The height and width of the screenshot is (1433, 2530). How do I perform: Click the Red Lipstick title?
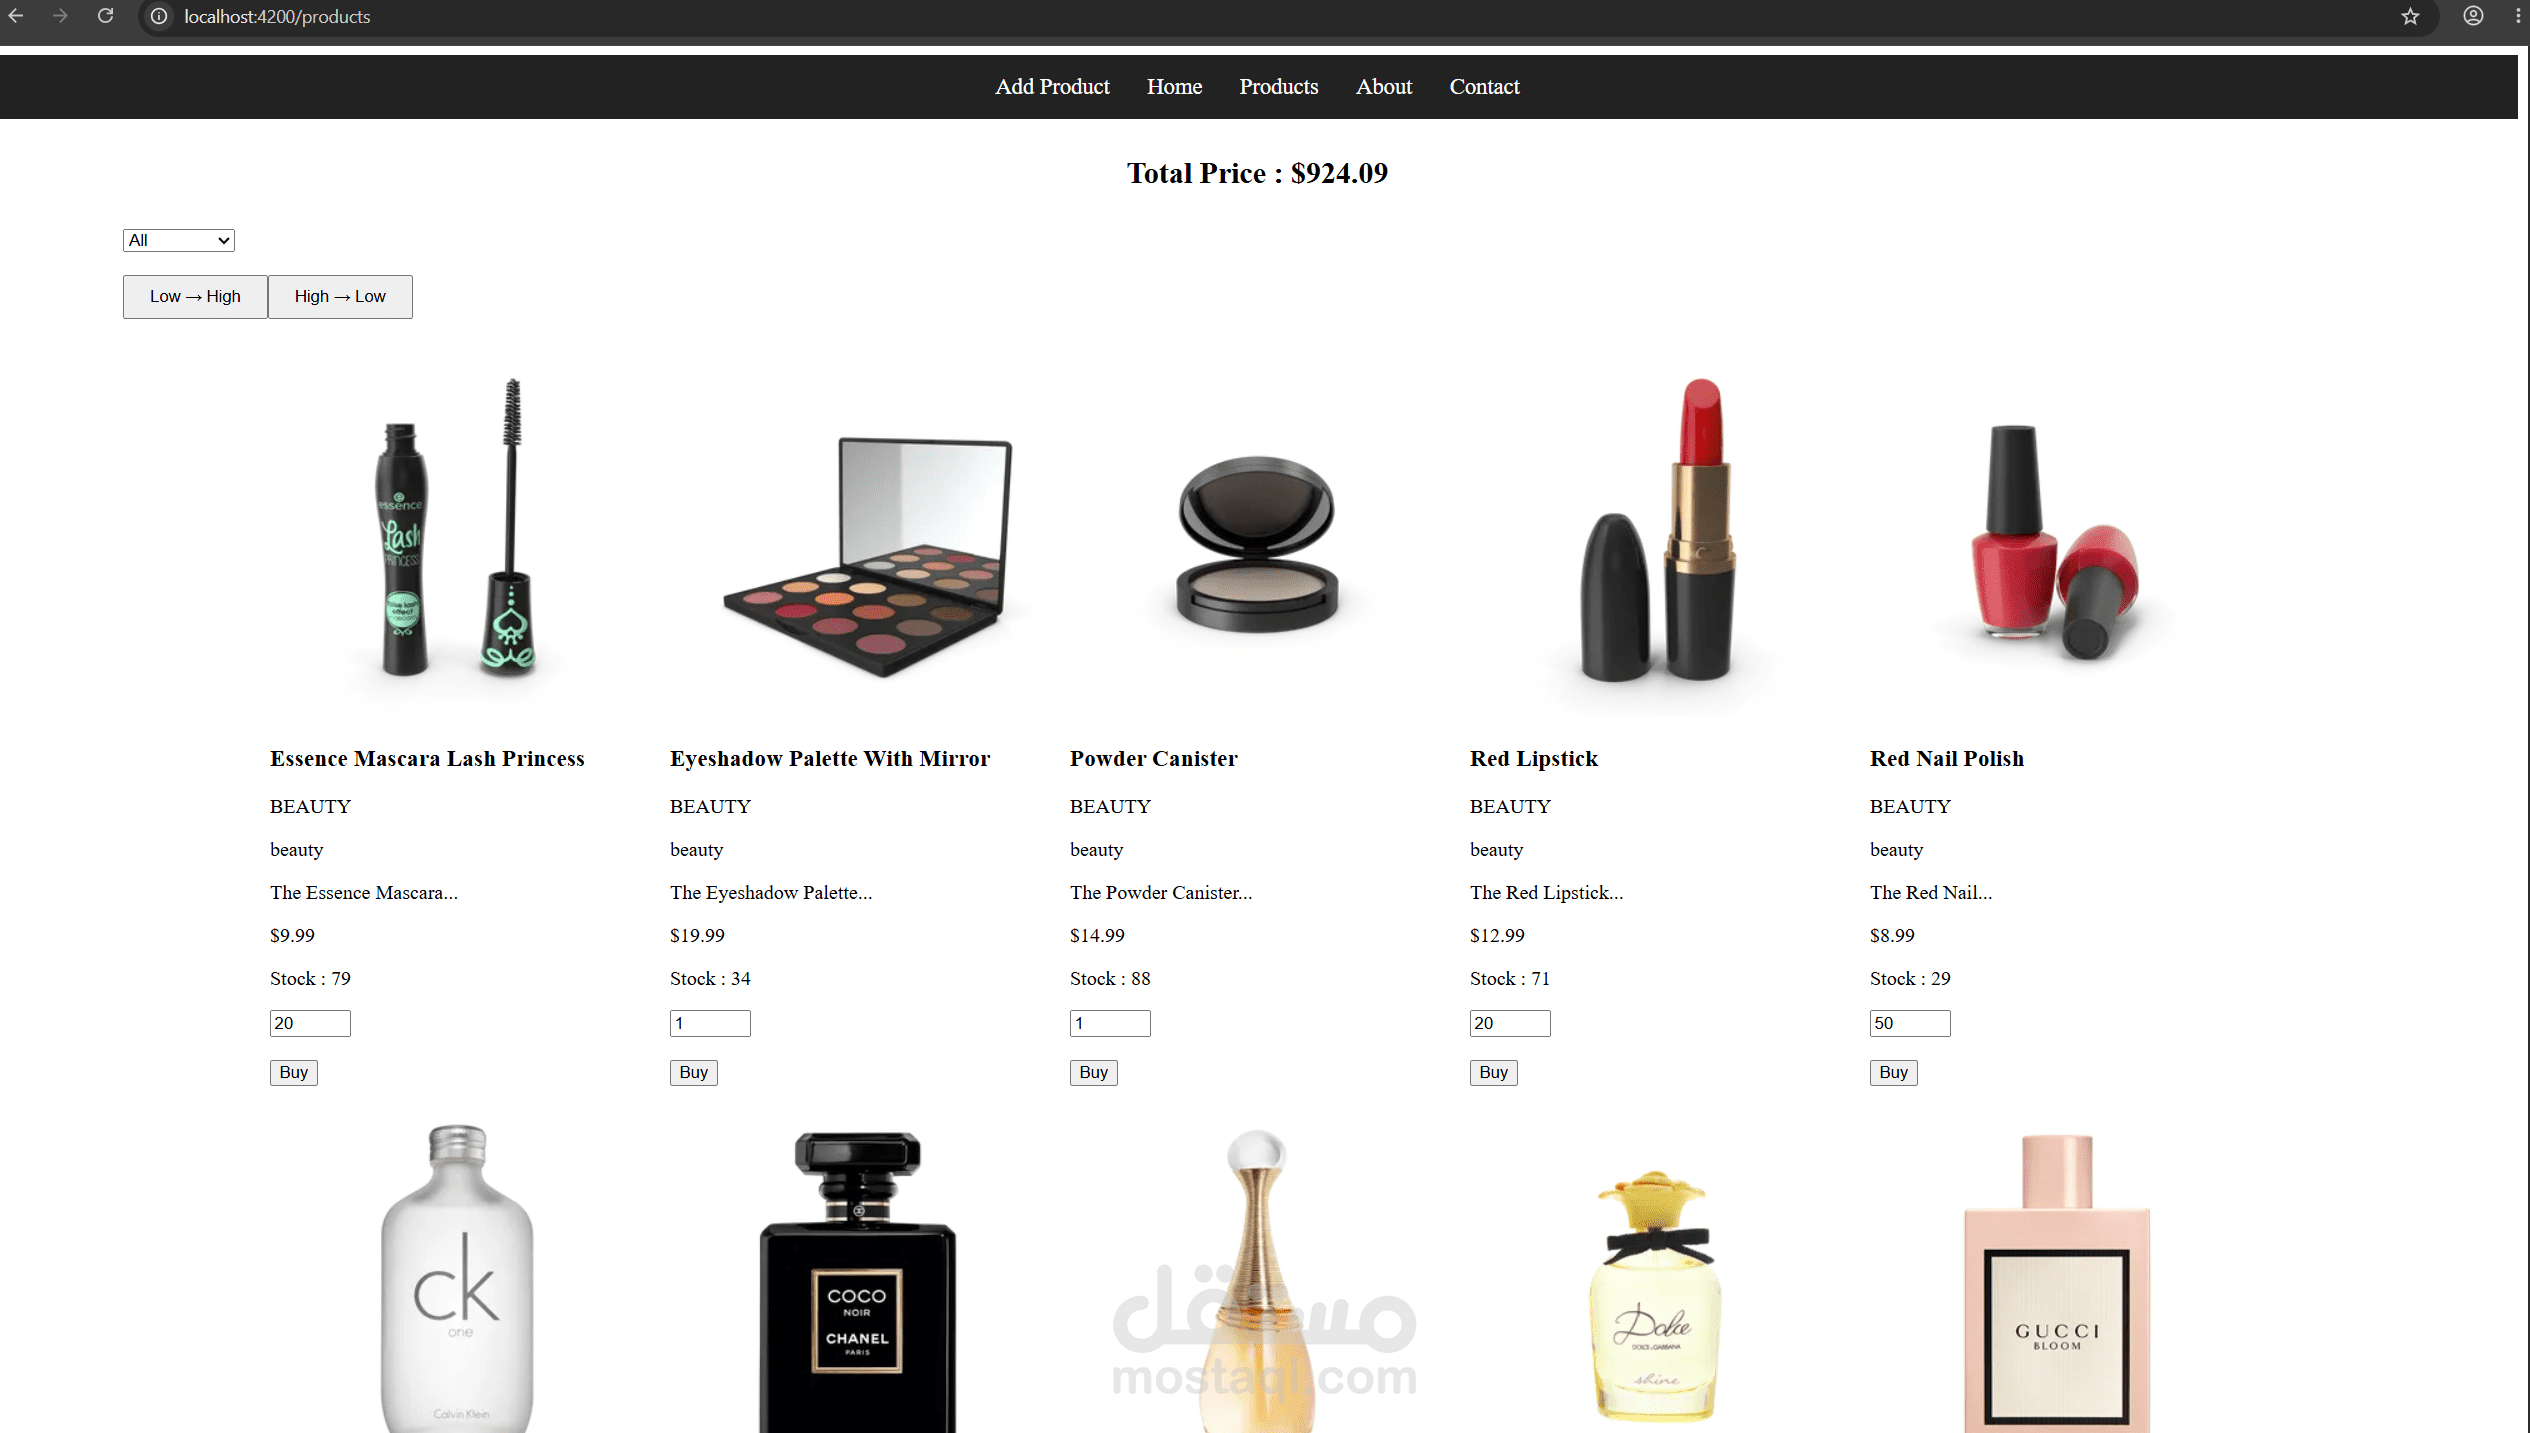point(1534,759)
